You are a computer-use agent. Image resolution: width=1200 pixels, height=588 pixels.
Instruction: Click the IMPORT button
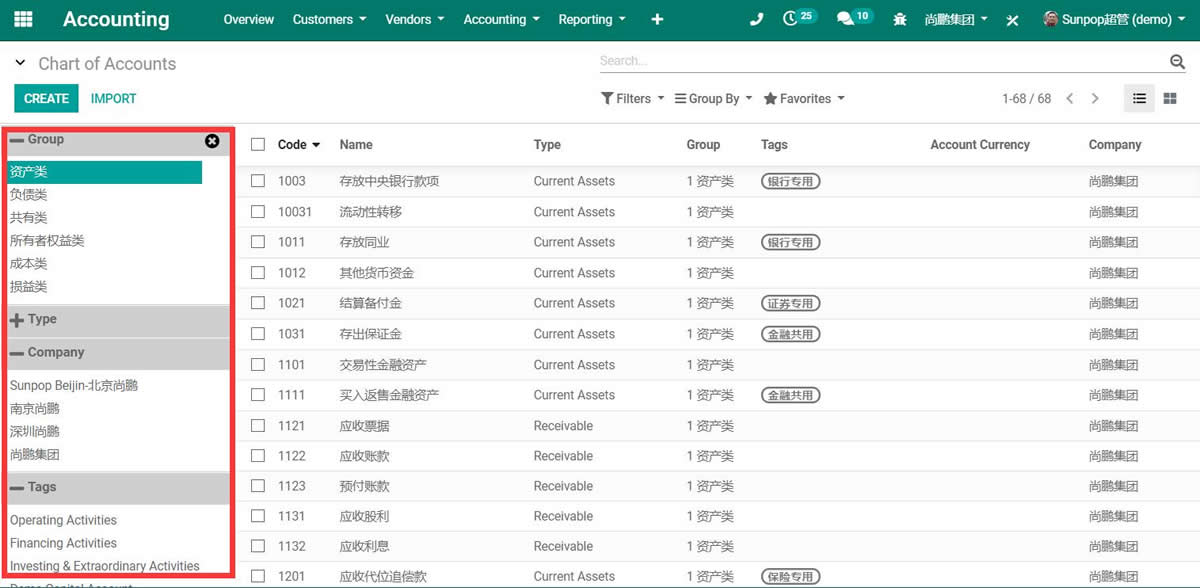[x=113, y=98]
